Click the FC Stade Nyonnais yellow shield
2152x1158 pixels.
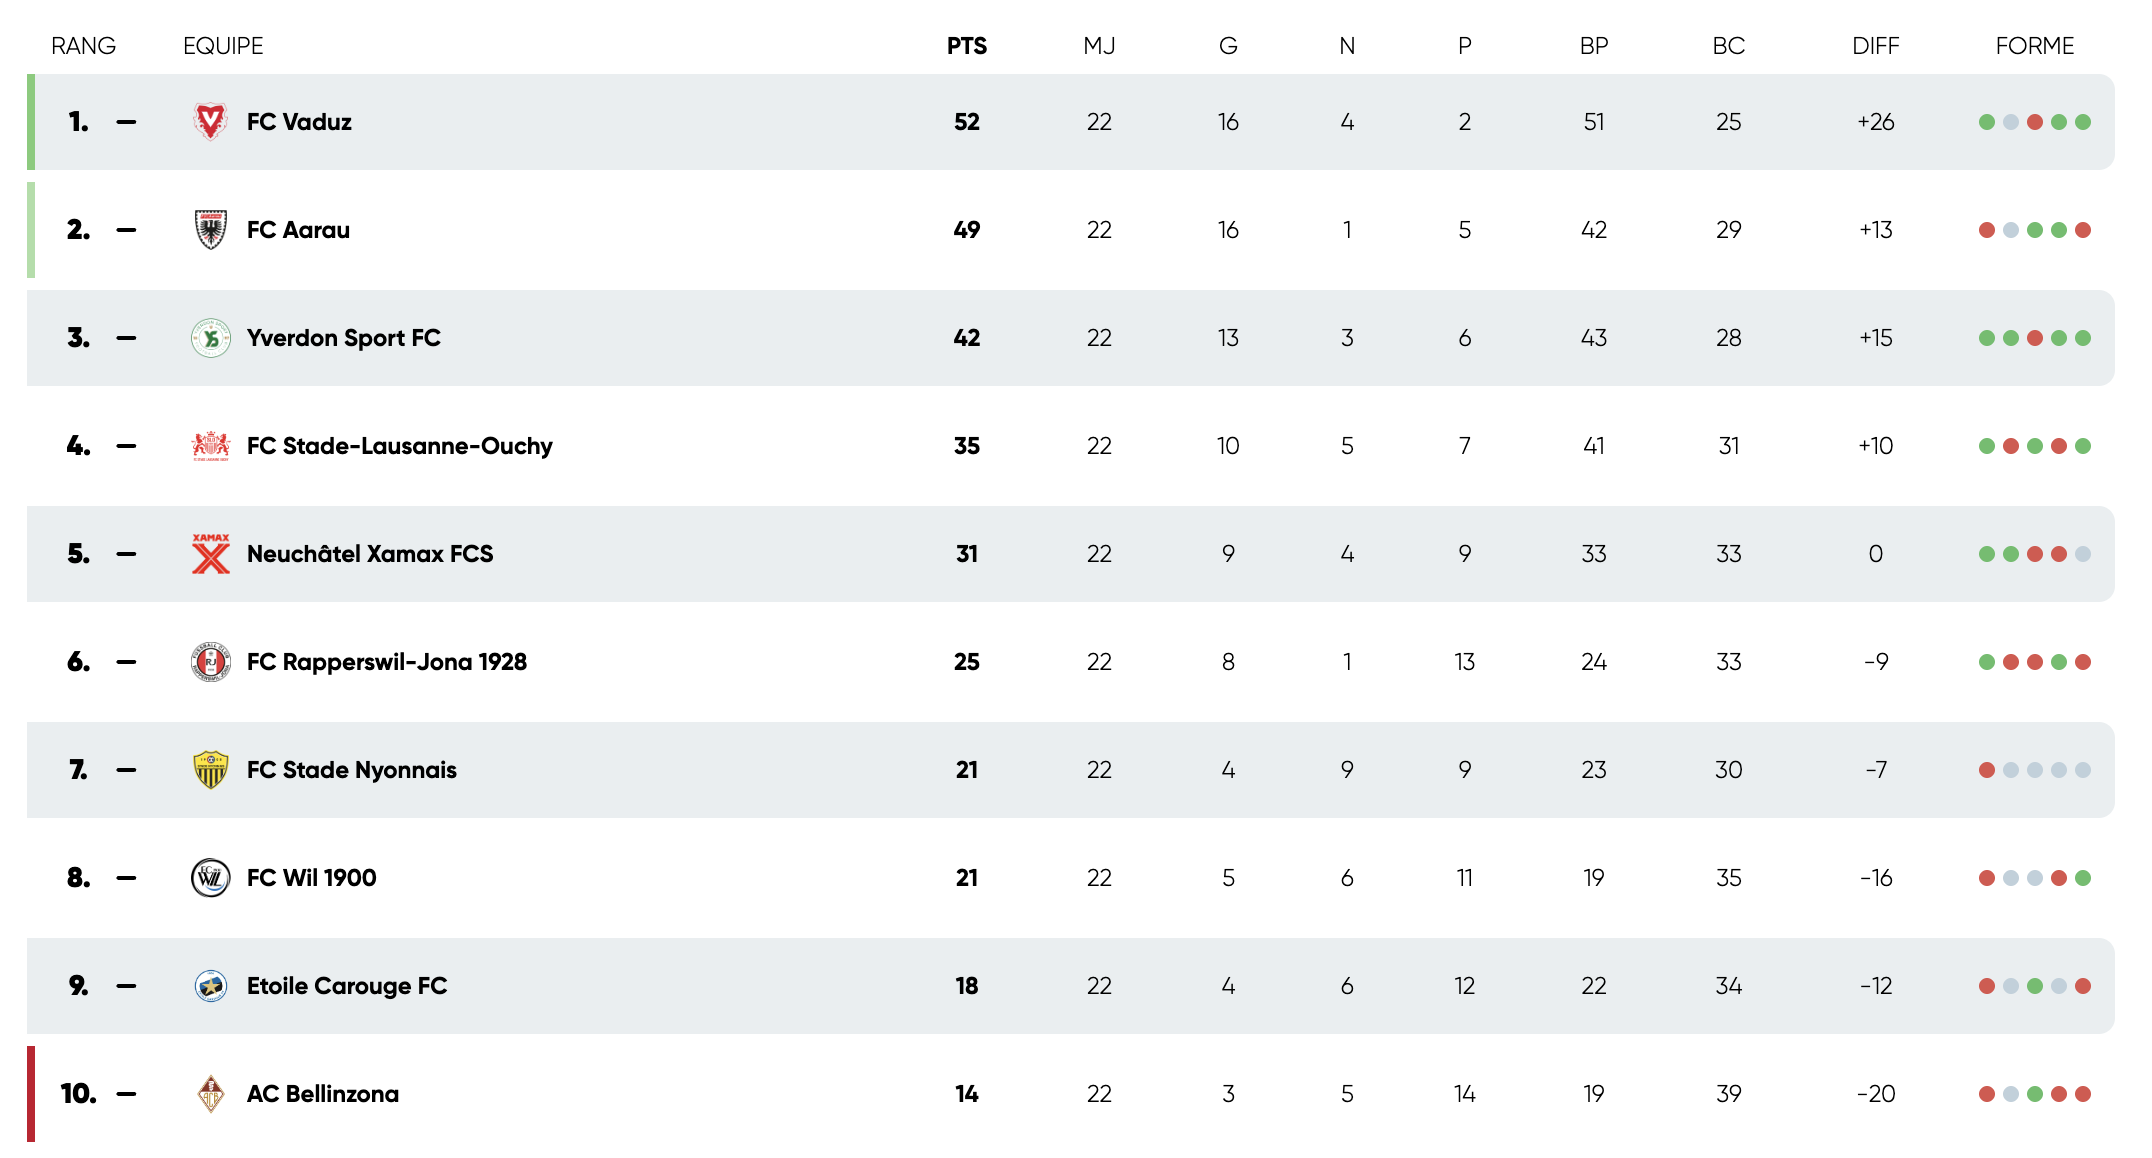click(210, 770)
